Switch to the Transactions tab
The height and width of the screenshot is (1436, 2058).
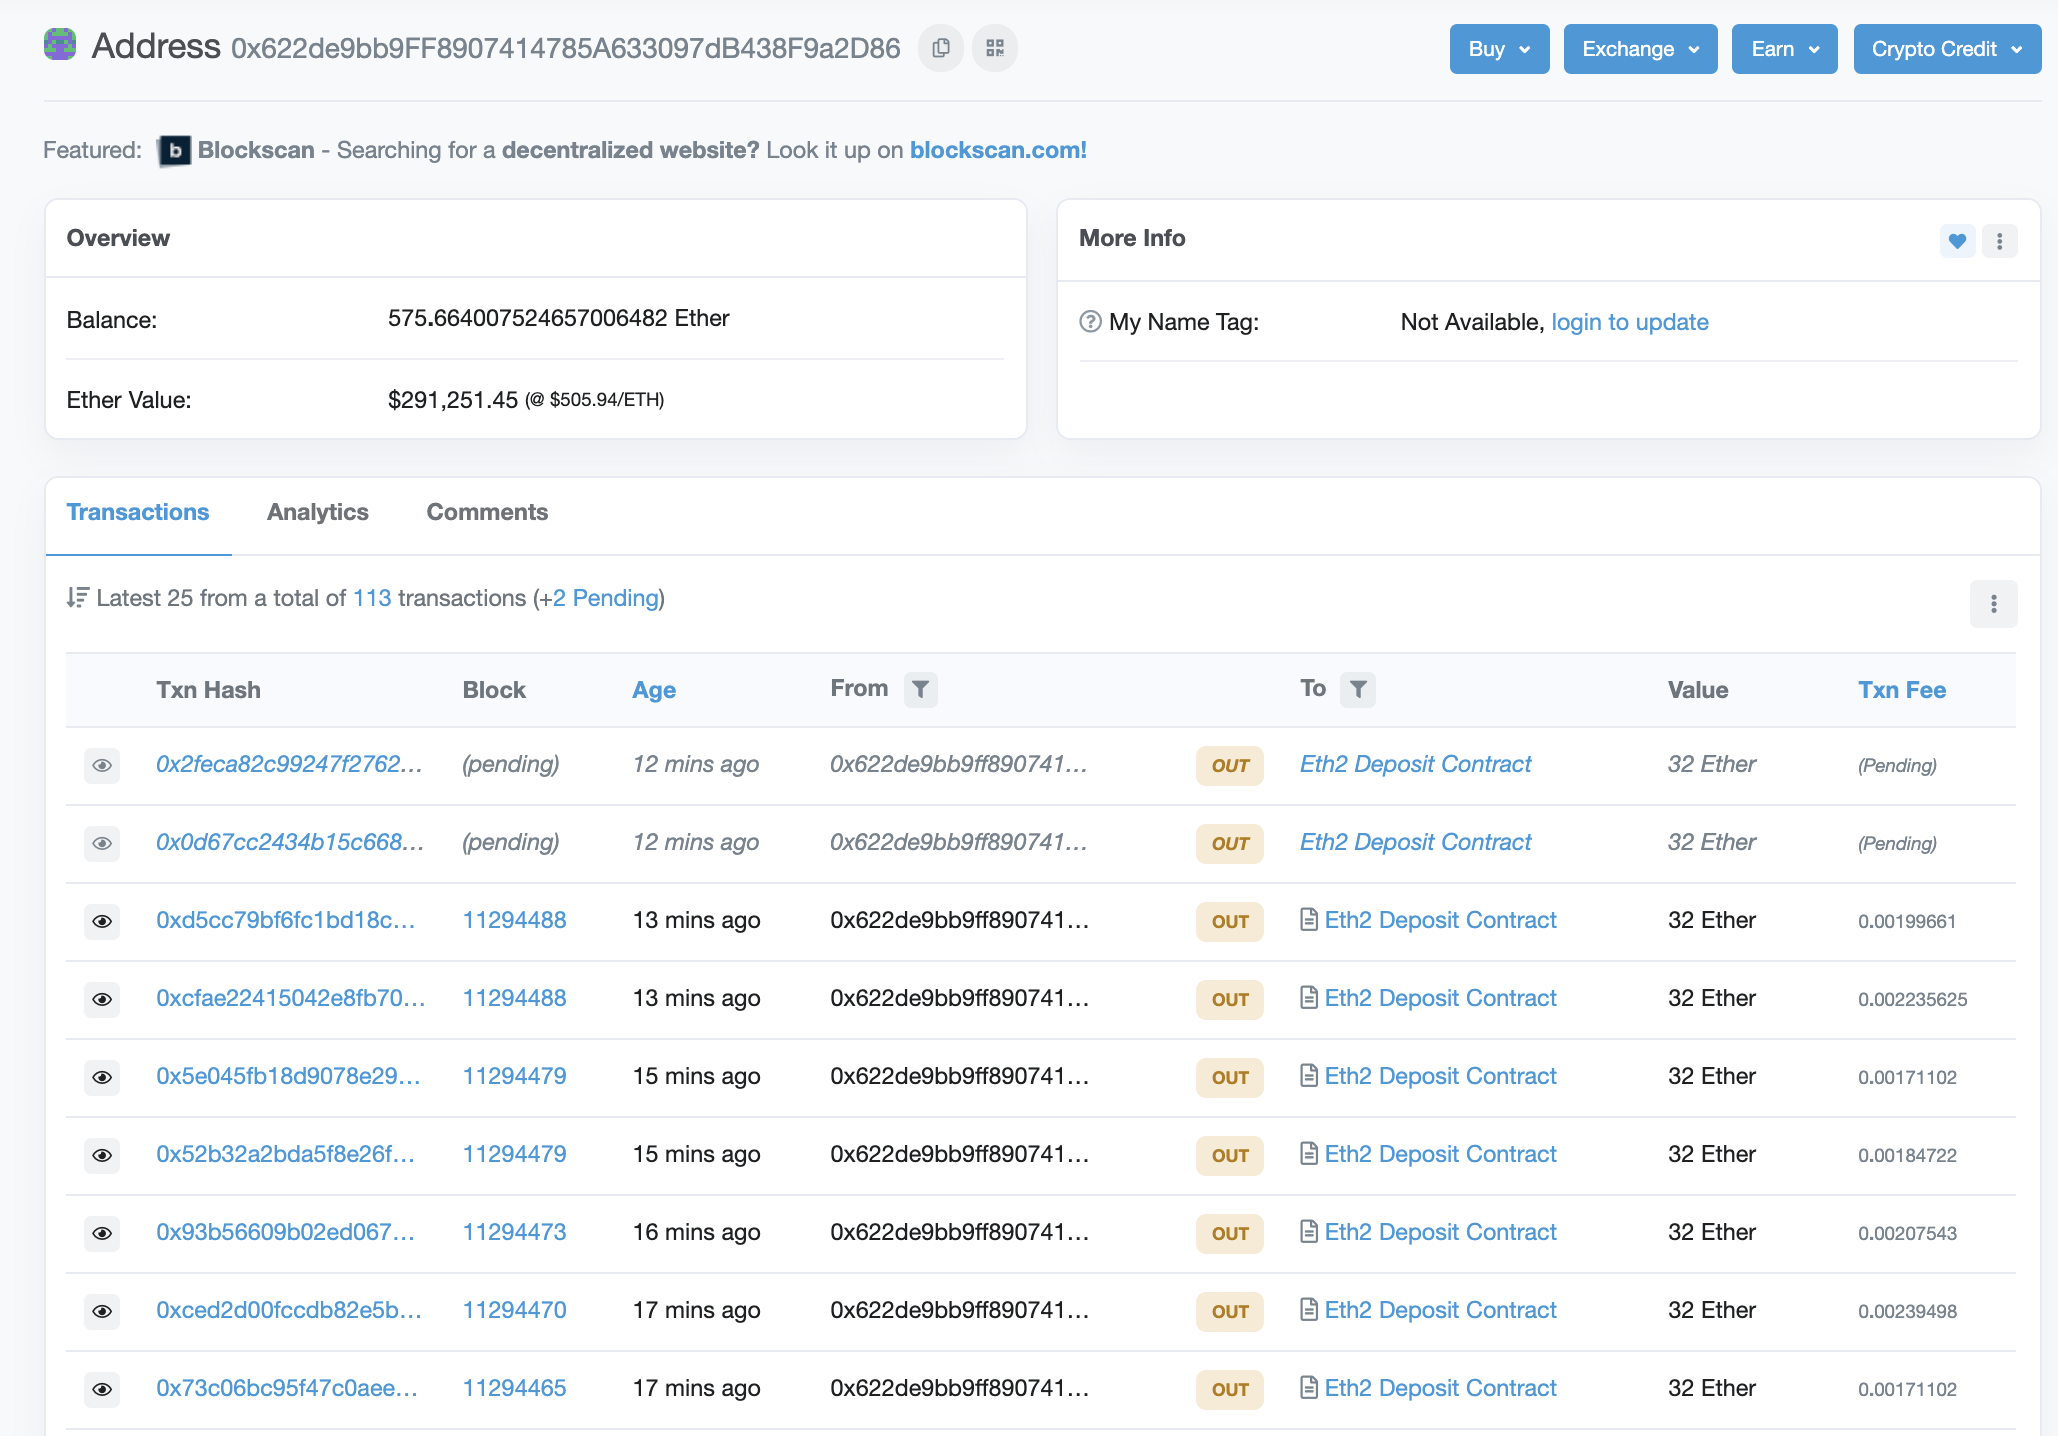click(138, 512)
